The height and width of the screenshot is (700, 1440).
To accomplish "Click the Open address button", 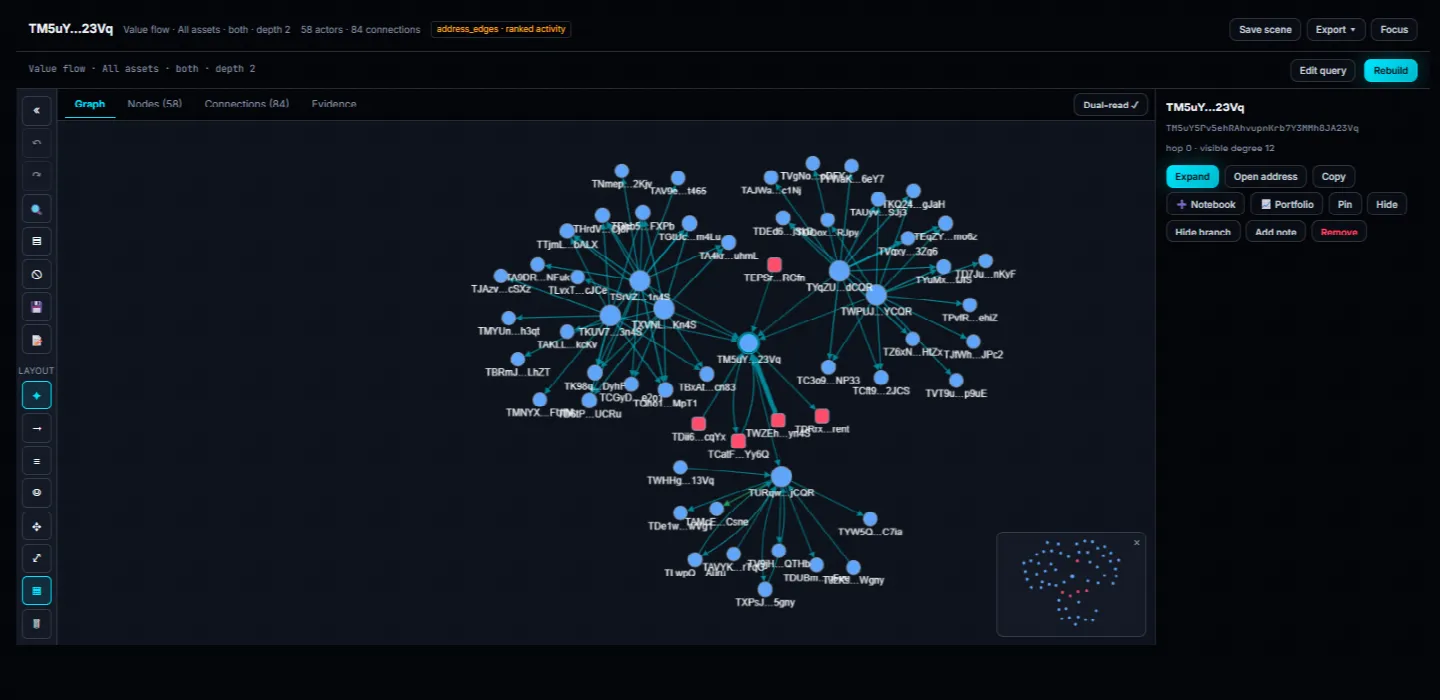I will tap(1265, 176).
